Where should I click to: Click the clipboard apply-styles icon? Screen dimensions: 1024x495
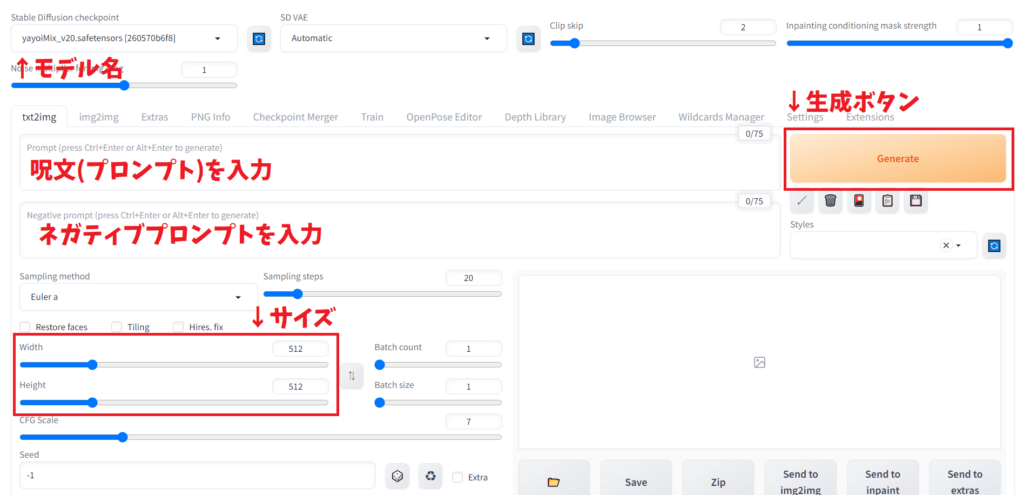[x=887, y=201]
